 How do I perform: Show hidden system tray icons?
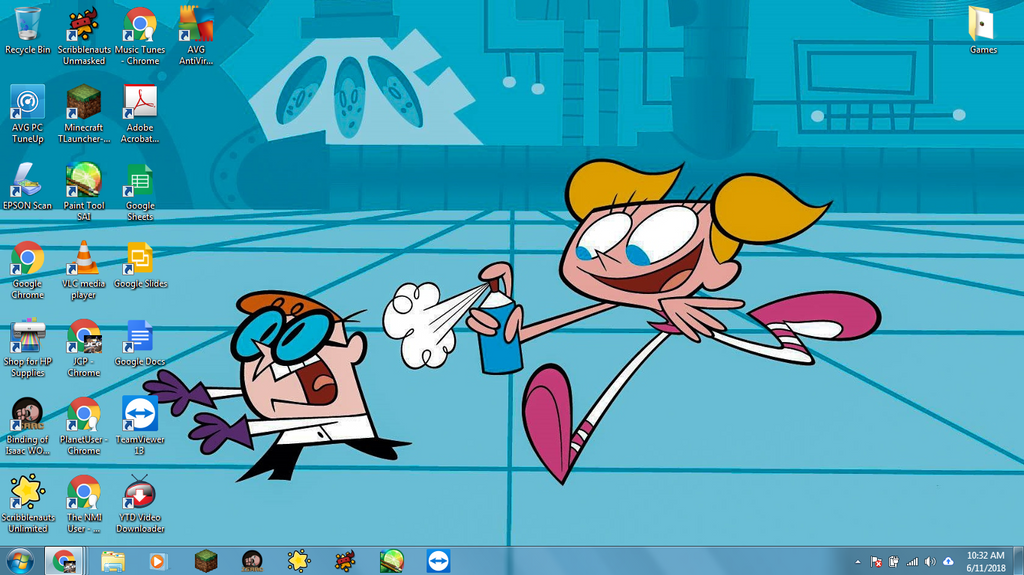(857, 562)
